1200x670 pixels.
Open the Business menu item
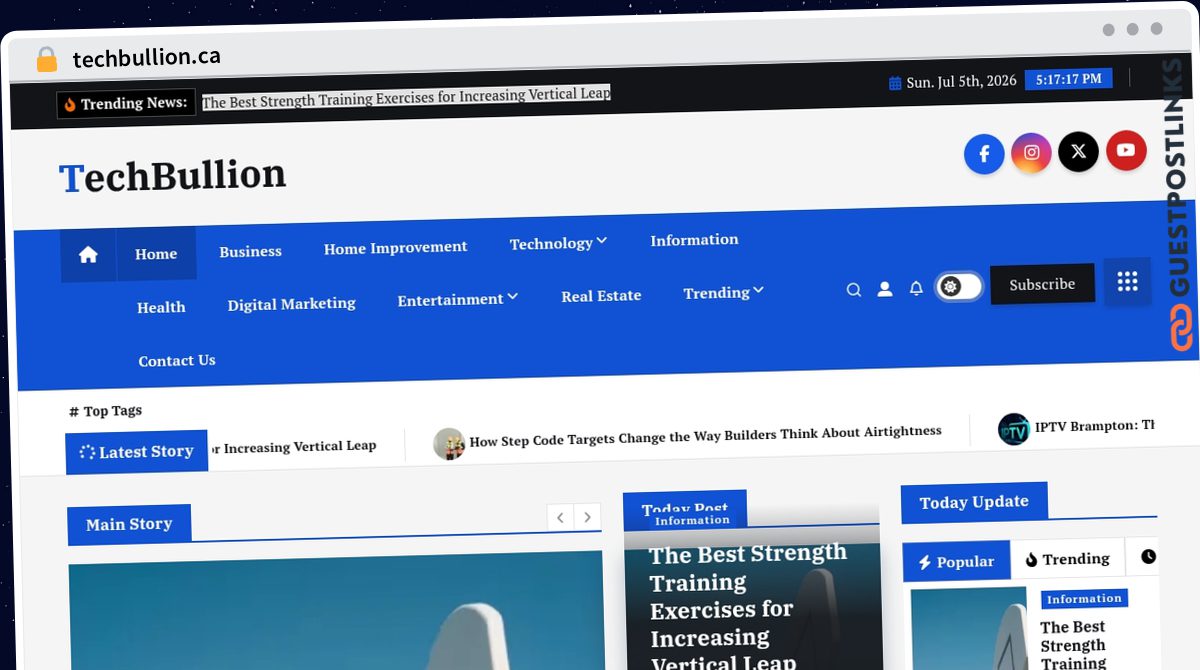(250, 251)
